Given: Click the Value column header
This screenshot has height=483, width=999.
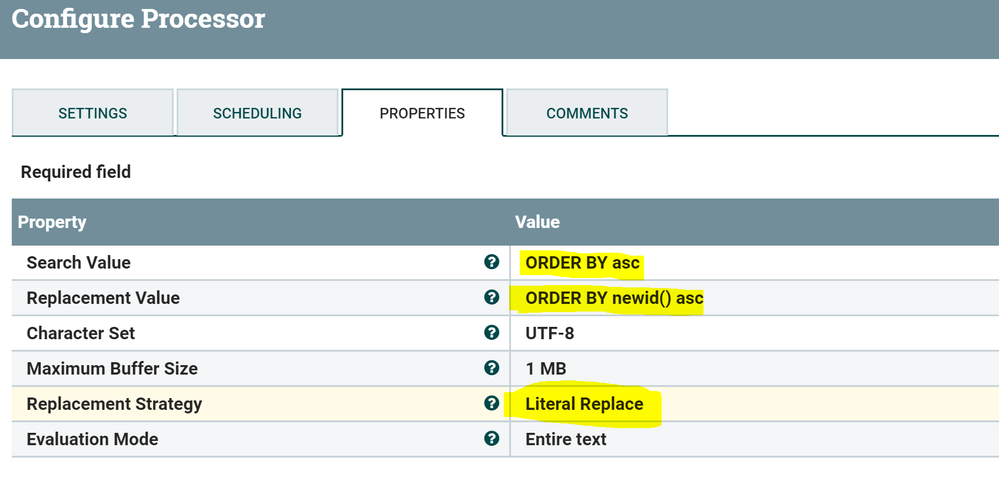Looking at the screenshot, I should (537, 222).
